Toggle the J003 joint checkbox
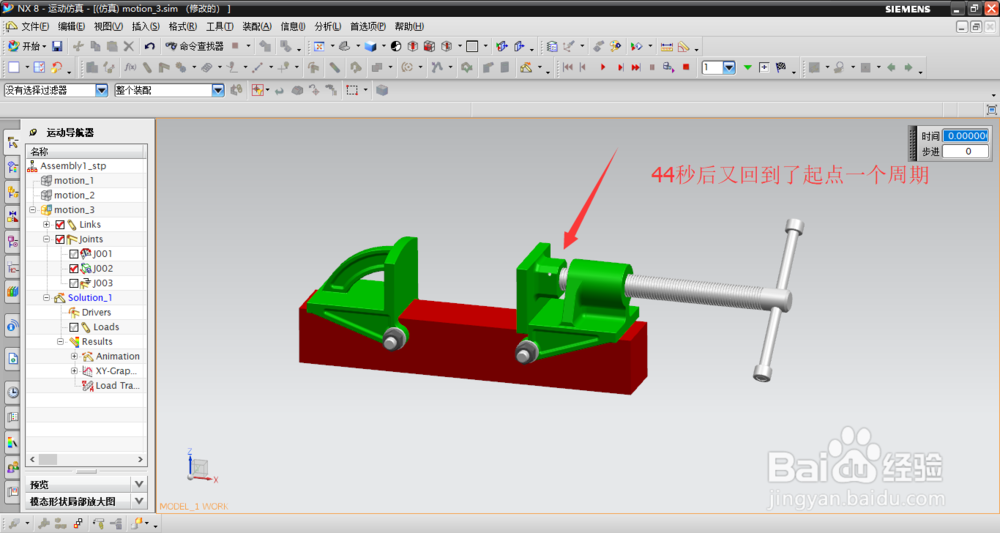1000x533 pixels. (74, 283)
